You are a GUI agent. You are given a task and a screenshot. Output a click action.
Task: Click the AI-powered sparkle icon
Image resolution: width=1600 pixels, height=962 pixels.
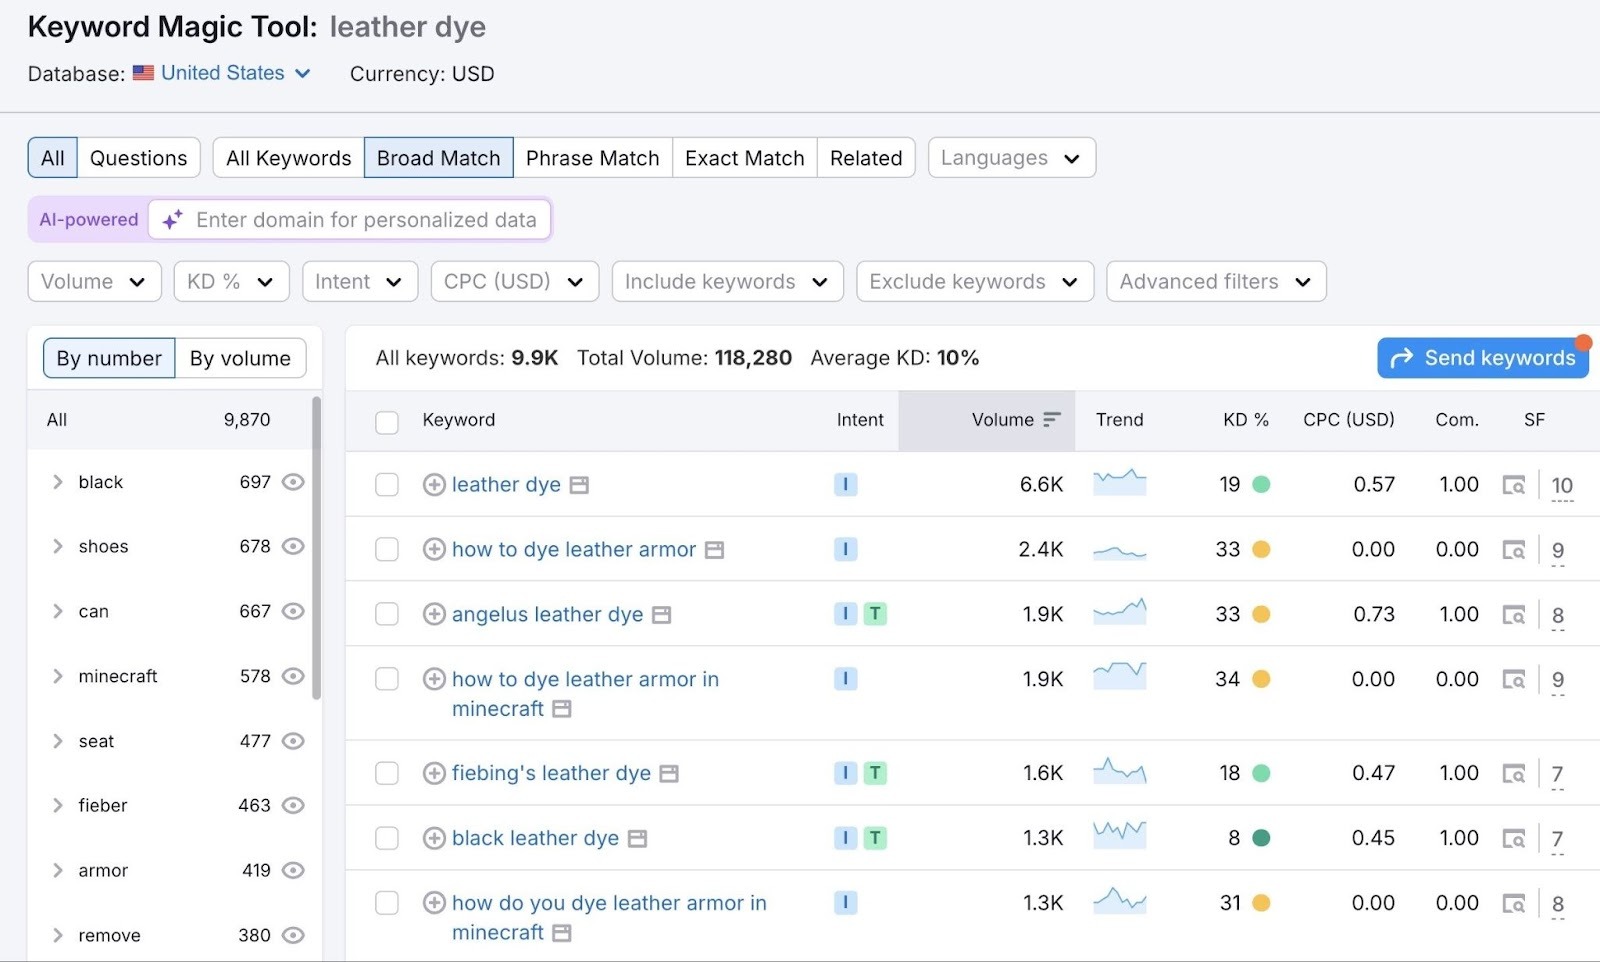click(x=171, y=219)
